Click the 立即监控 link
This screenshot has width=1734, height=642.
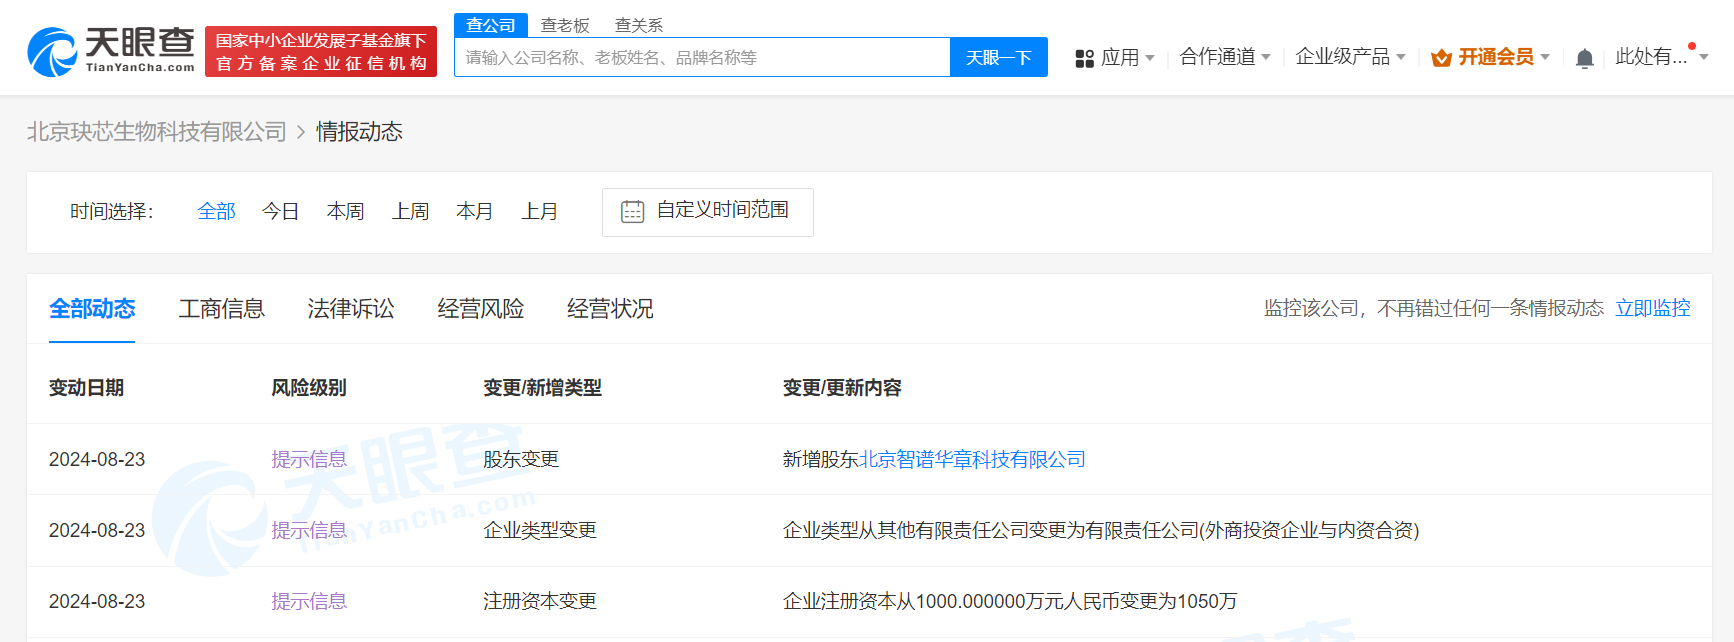1652,308
